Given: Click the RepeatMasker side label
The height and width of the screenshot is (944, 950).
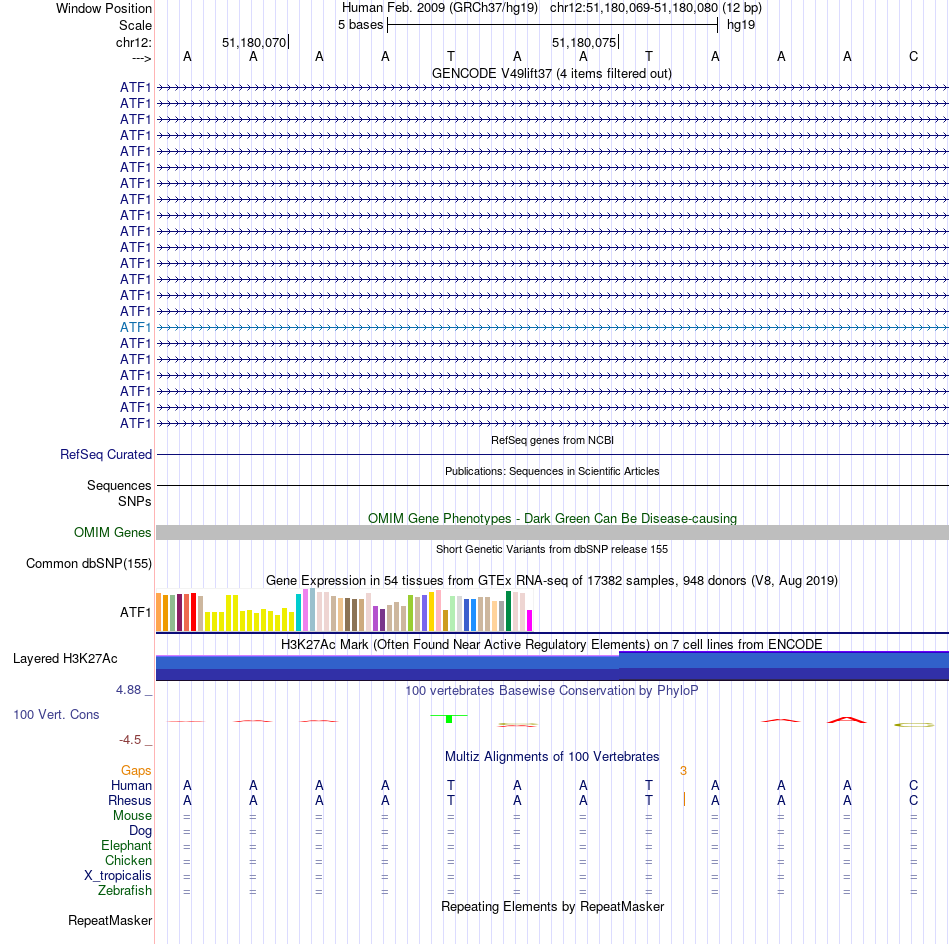Looking at the screenshot, I should [110, 920].
